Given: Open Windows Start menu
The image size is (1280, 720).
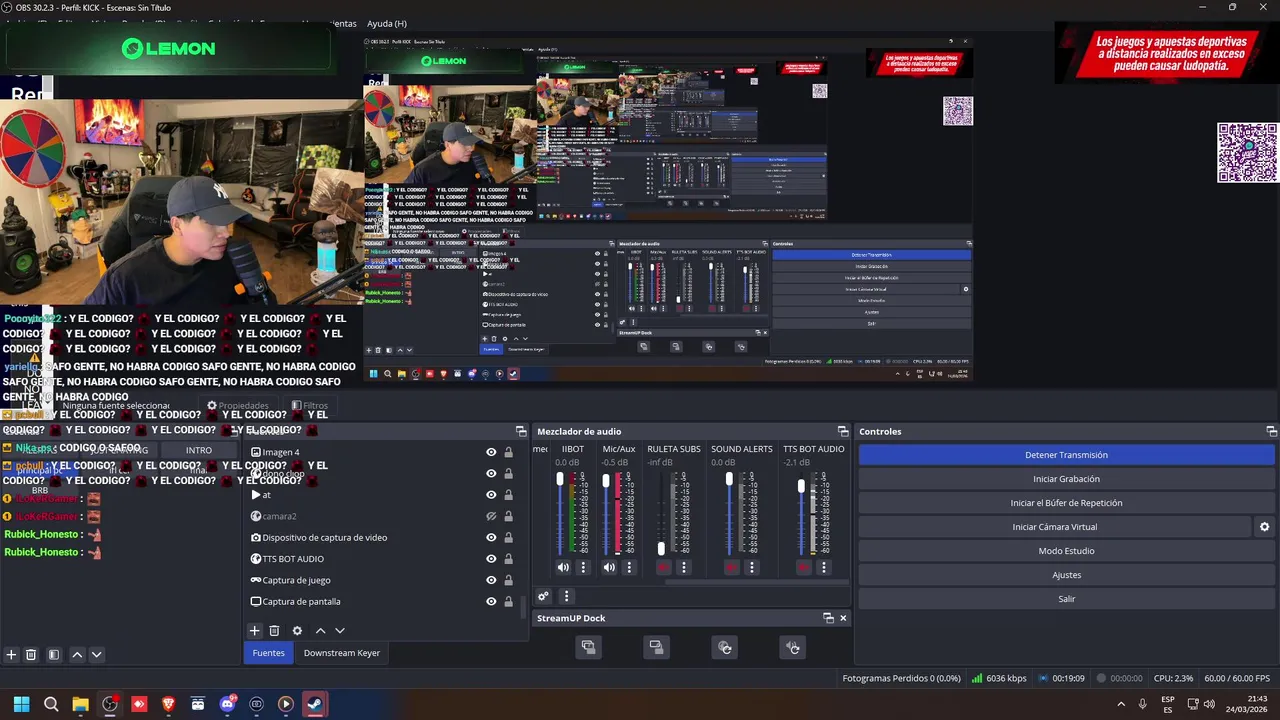Looking at the screenshot, I should pos(21,704).
